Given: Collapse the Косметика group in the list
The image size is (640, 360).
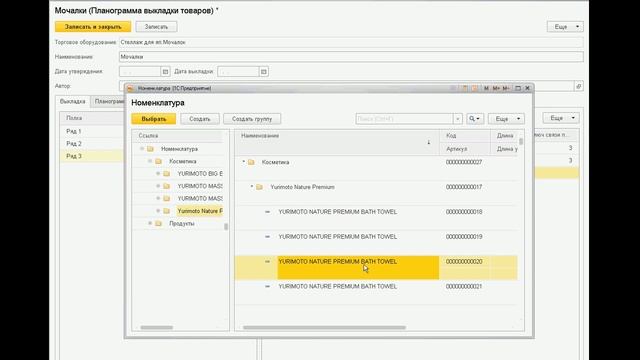Looking at the screenshot, I should pyautogui.click(x=244, y=162).
